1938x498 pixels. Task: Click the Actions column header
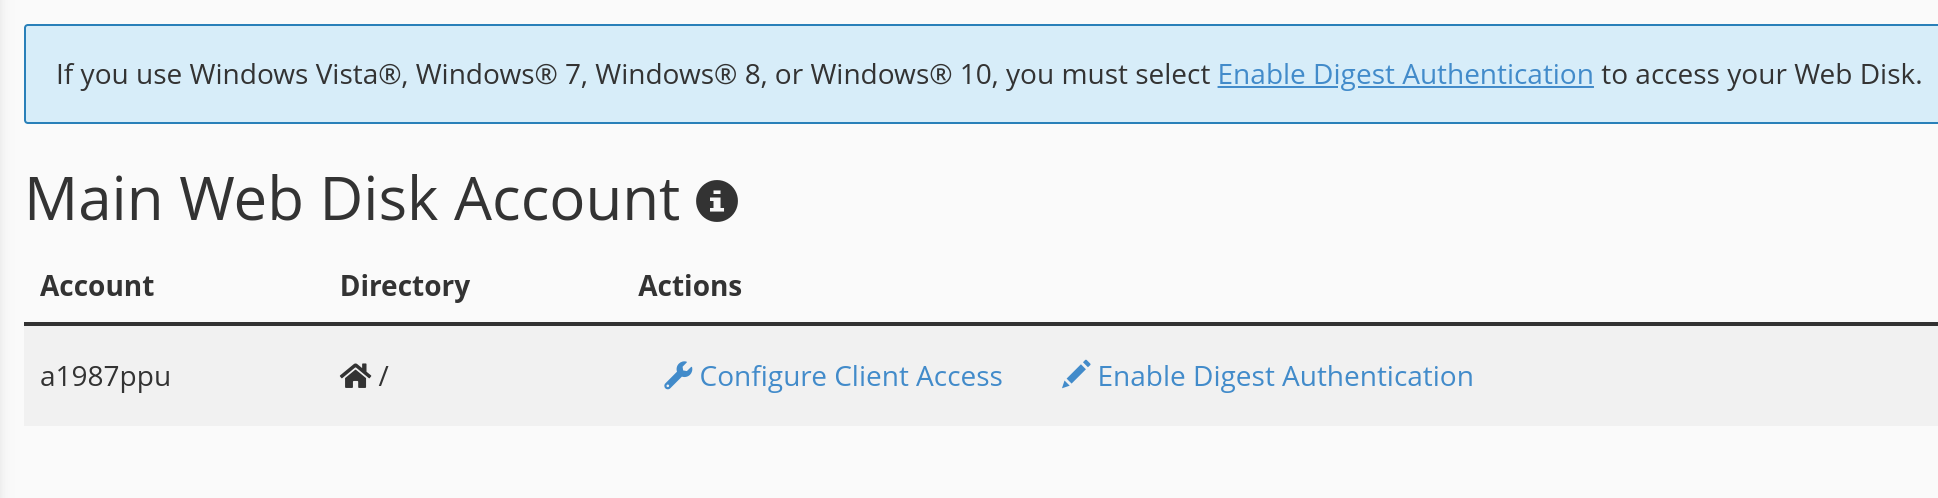tap(690, 286)
